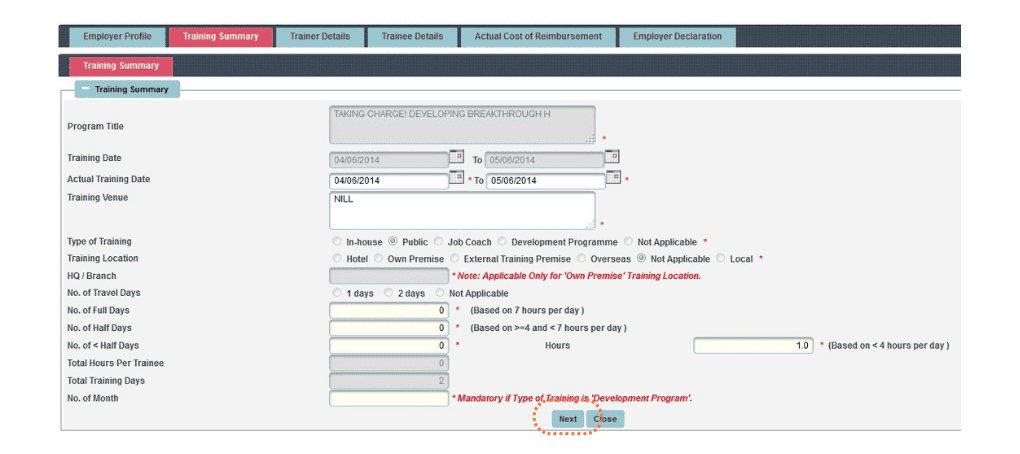Select In-house training type
The image size is (1020, 454).
point(337,241)
